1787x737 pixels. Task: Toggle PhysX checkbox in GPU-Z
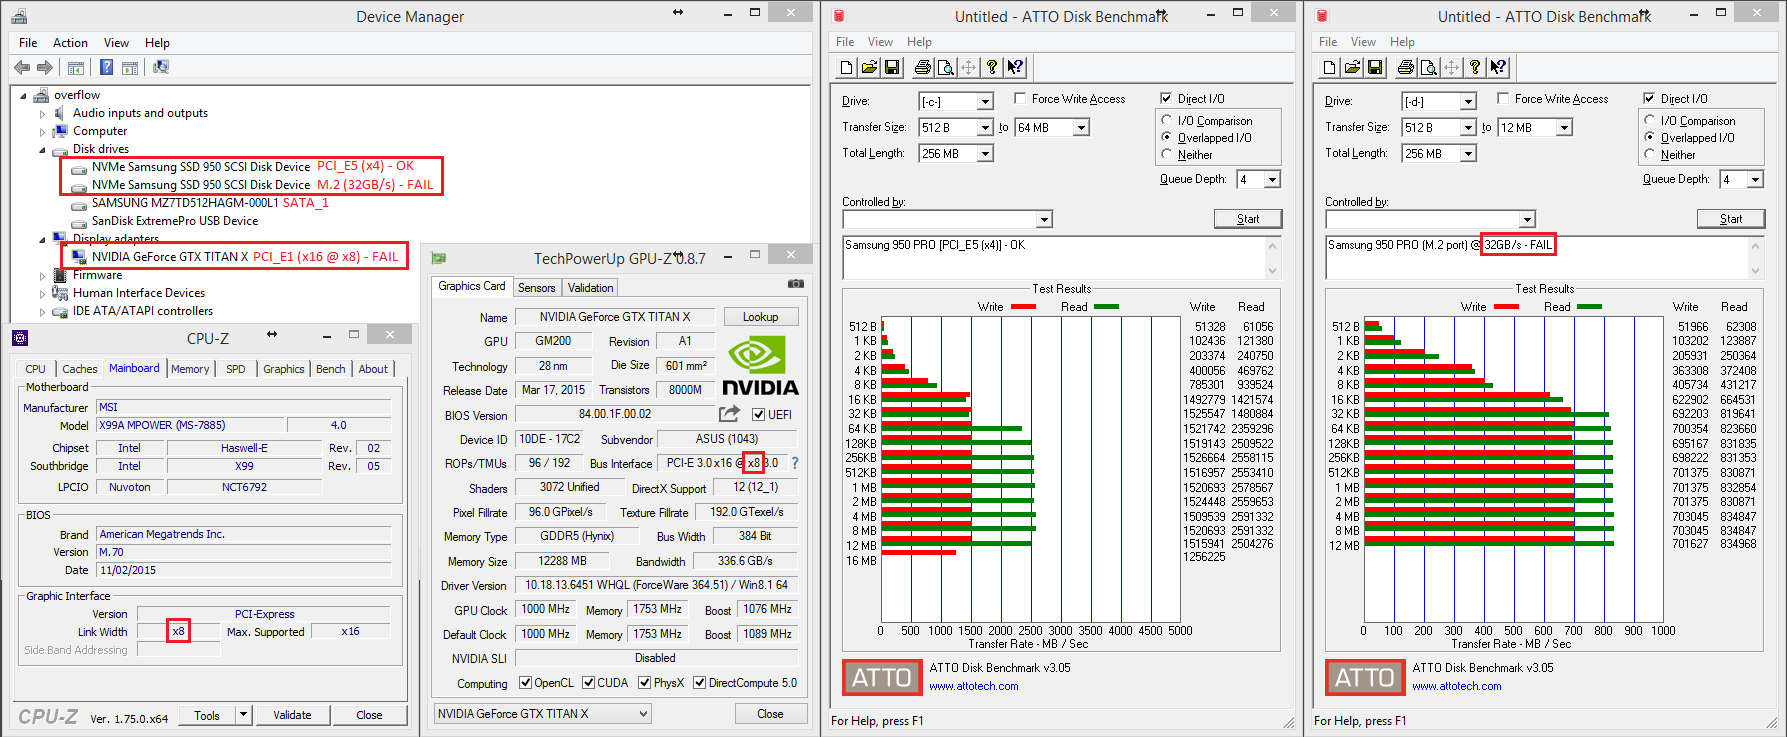coord(645,683)
